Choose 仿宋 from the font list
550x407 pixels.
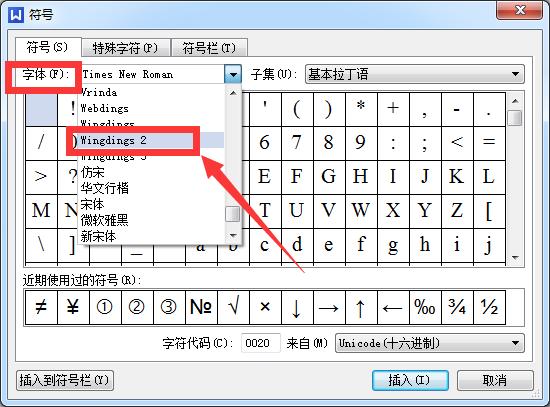click(x=151, y=172)
